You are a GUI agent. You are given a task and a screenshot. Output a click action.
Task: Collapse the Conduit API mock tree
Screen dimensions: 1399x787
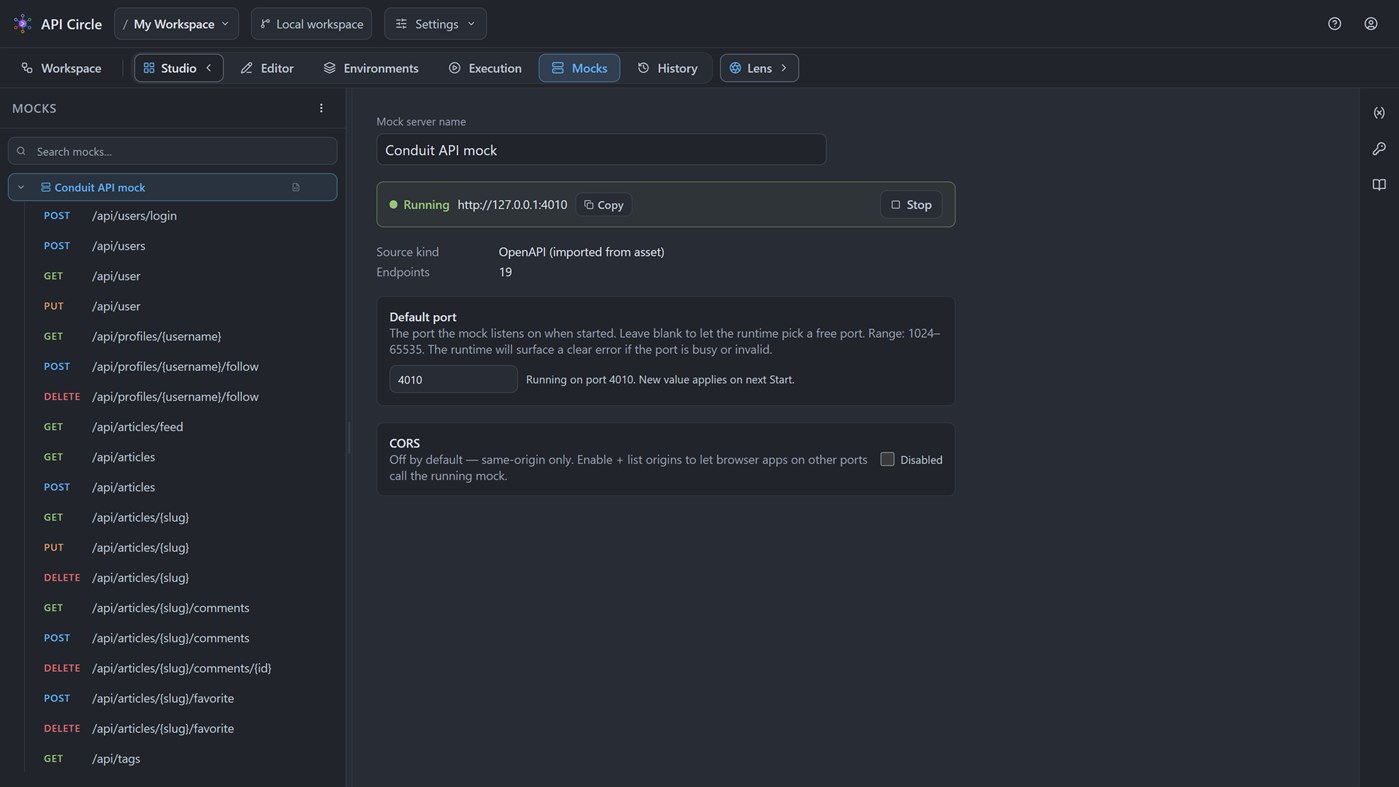click(21, 187)
